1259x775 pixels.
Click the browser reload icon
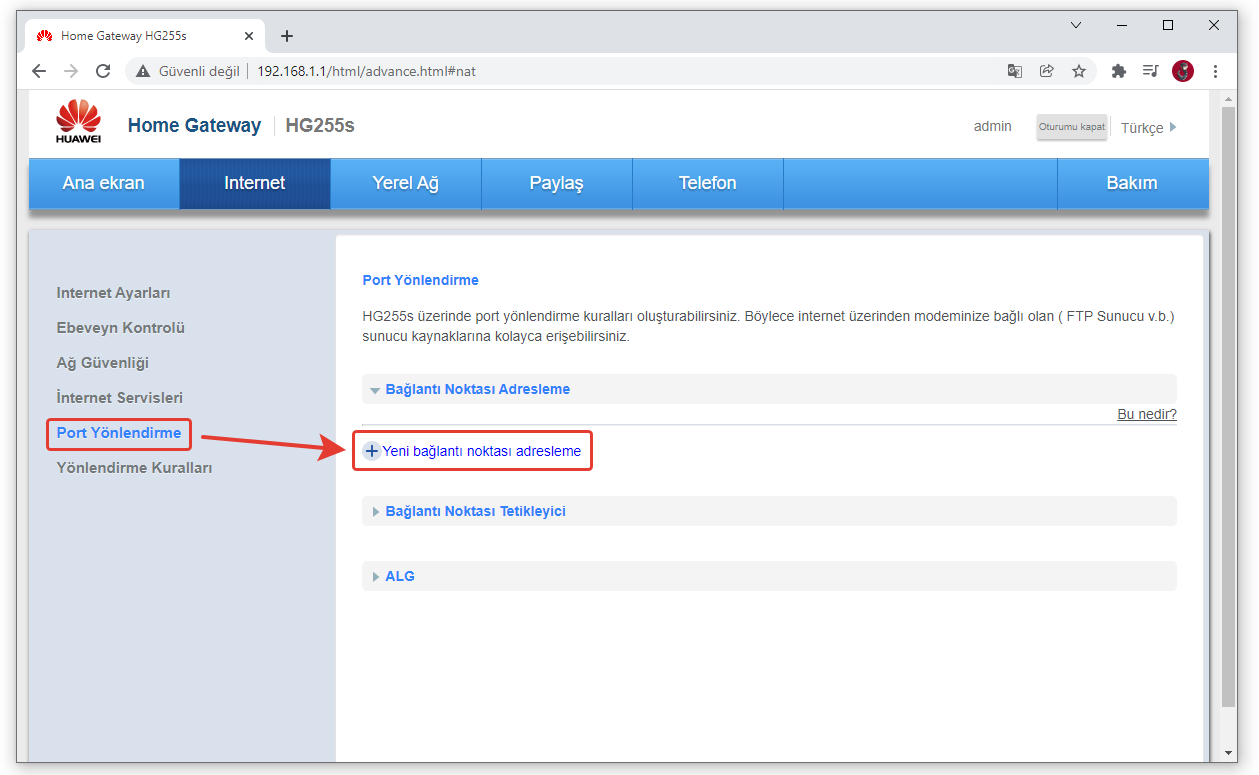[x=102, y=71]
